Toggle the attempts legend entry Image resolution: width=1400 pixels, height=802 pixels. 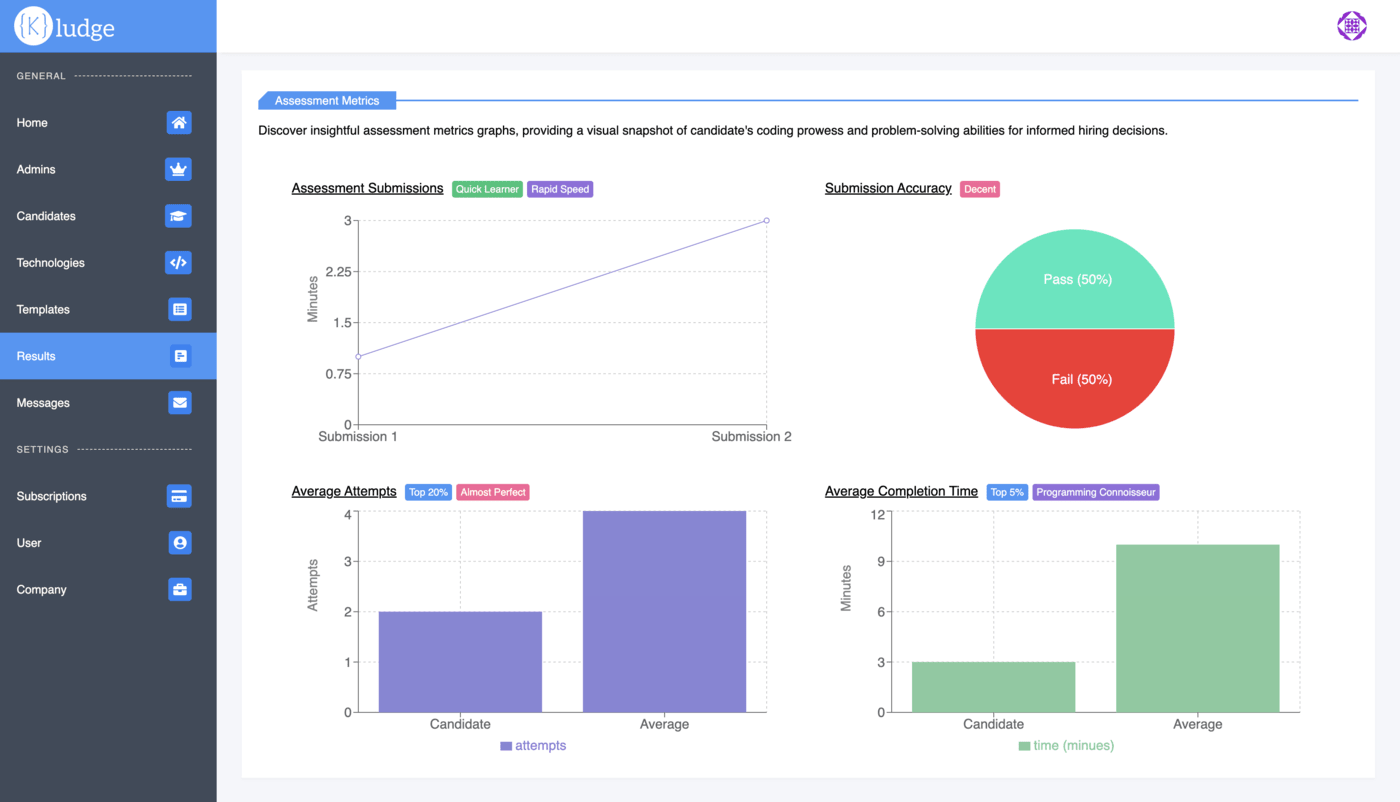pyautogui.click(x=533, y=746)
